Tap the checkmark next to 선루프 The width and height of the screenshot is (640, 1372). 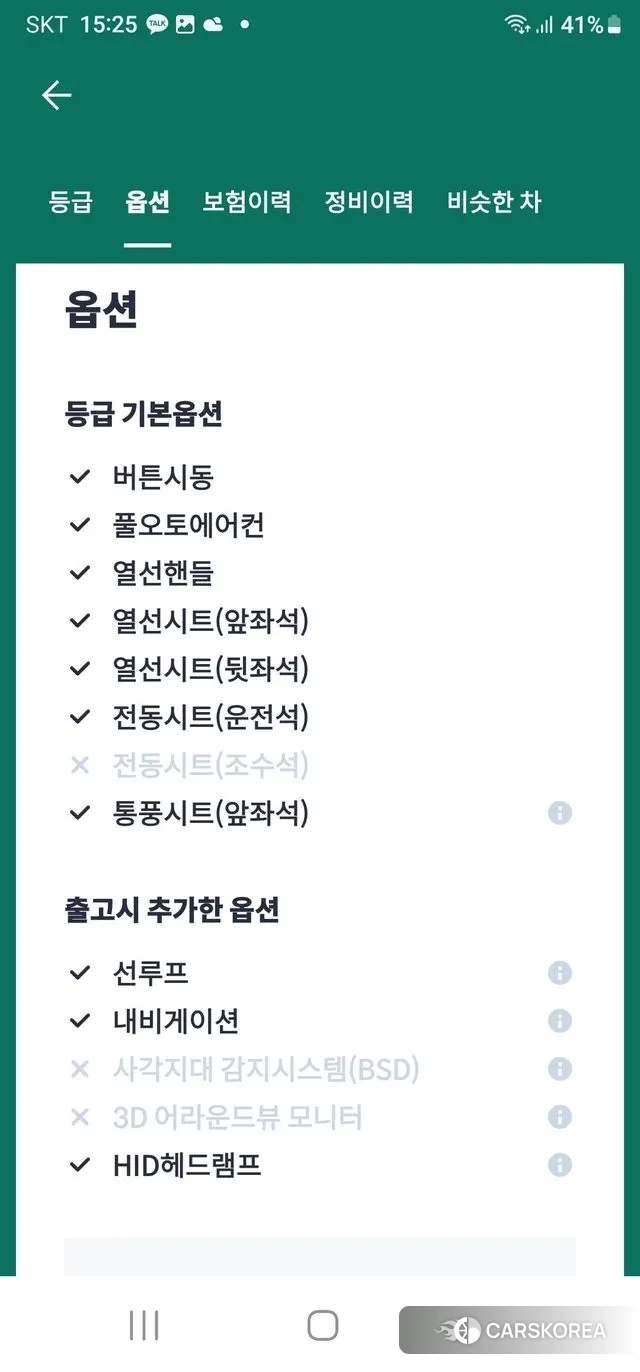80,973
